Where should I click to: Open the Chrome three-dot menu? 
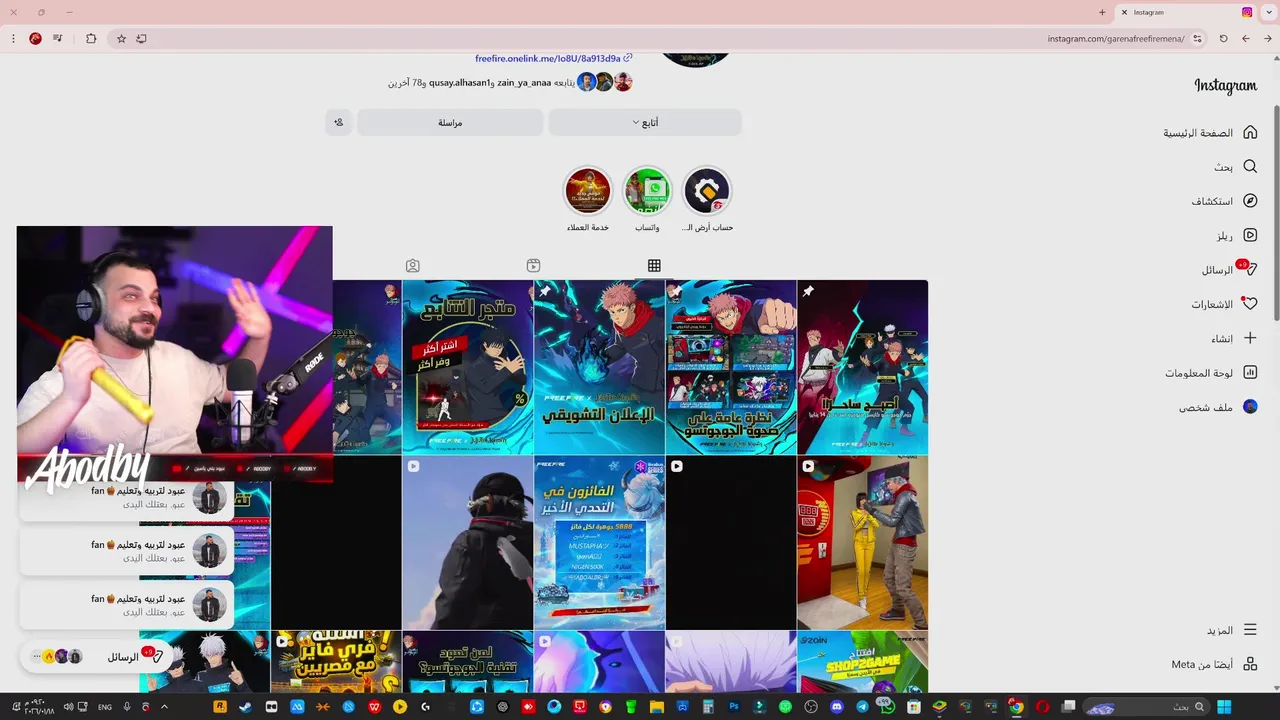13,39
